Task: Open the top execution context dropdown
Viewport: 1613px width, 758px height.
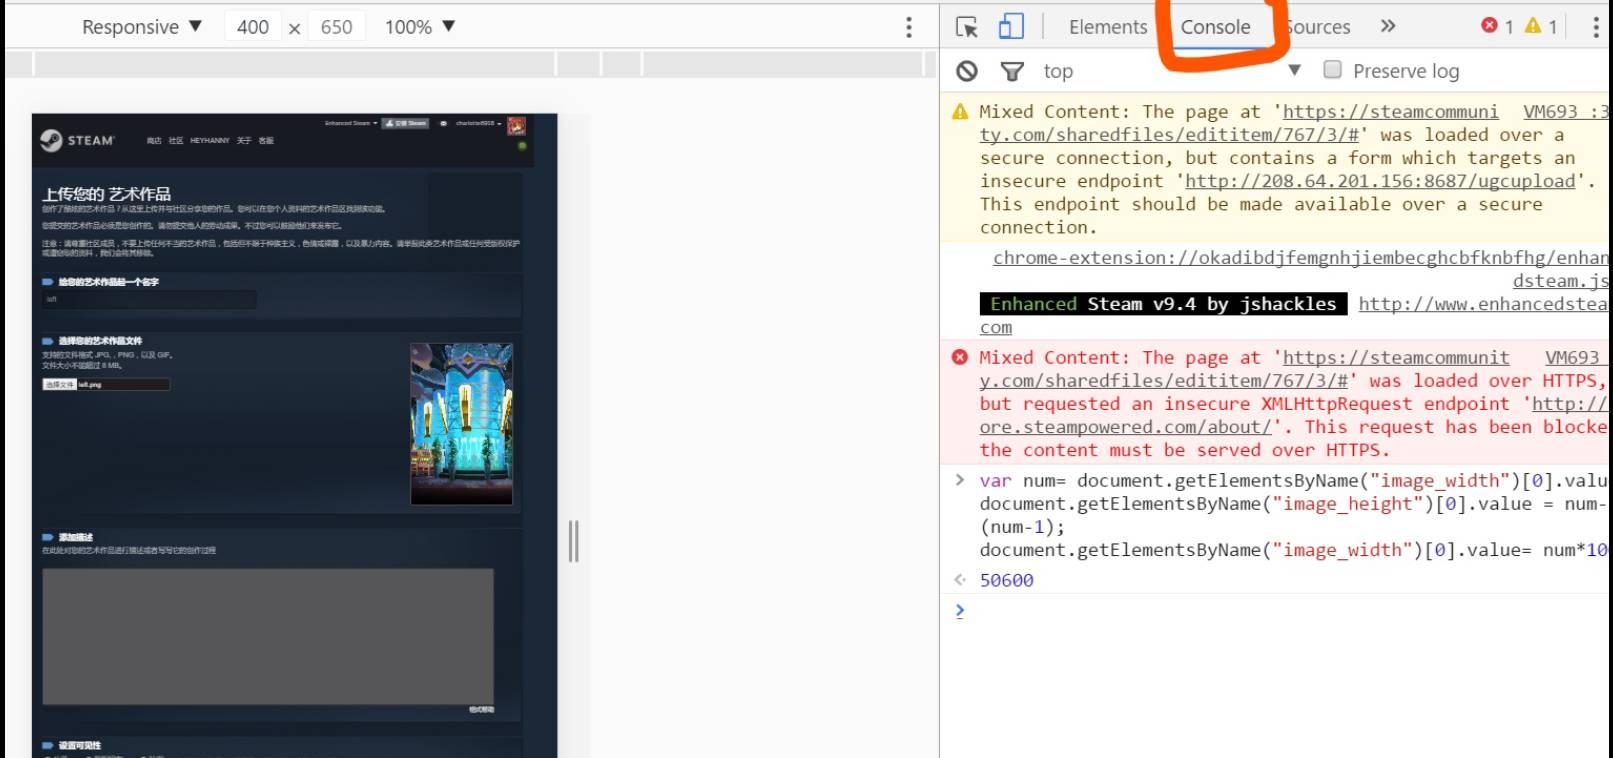Action: (1172, 71)
